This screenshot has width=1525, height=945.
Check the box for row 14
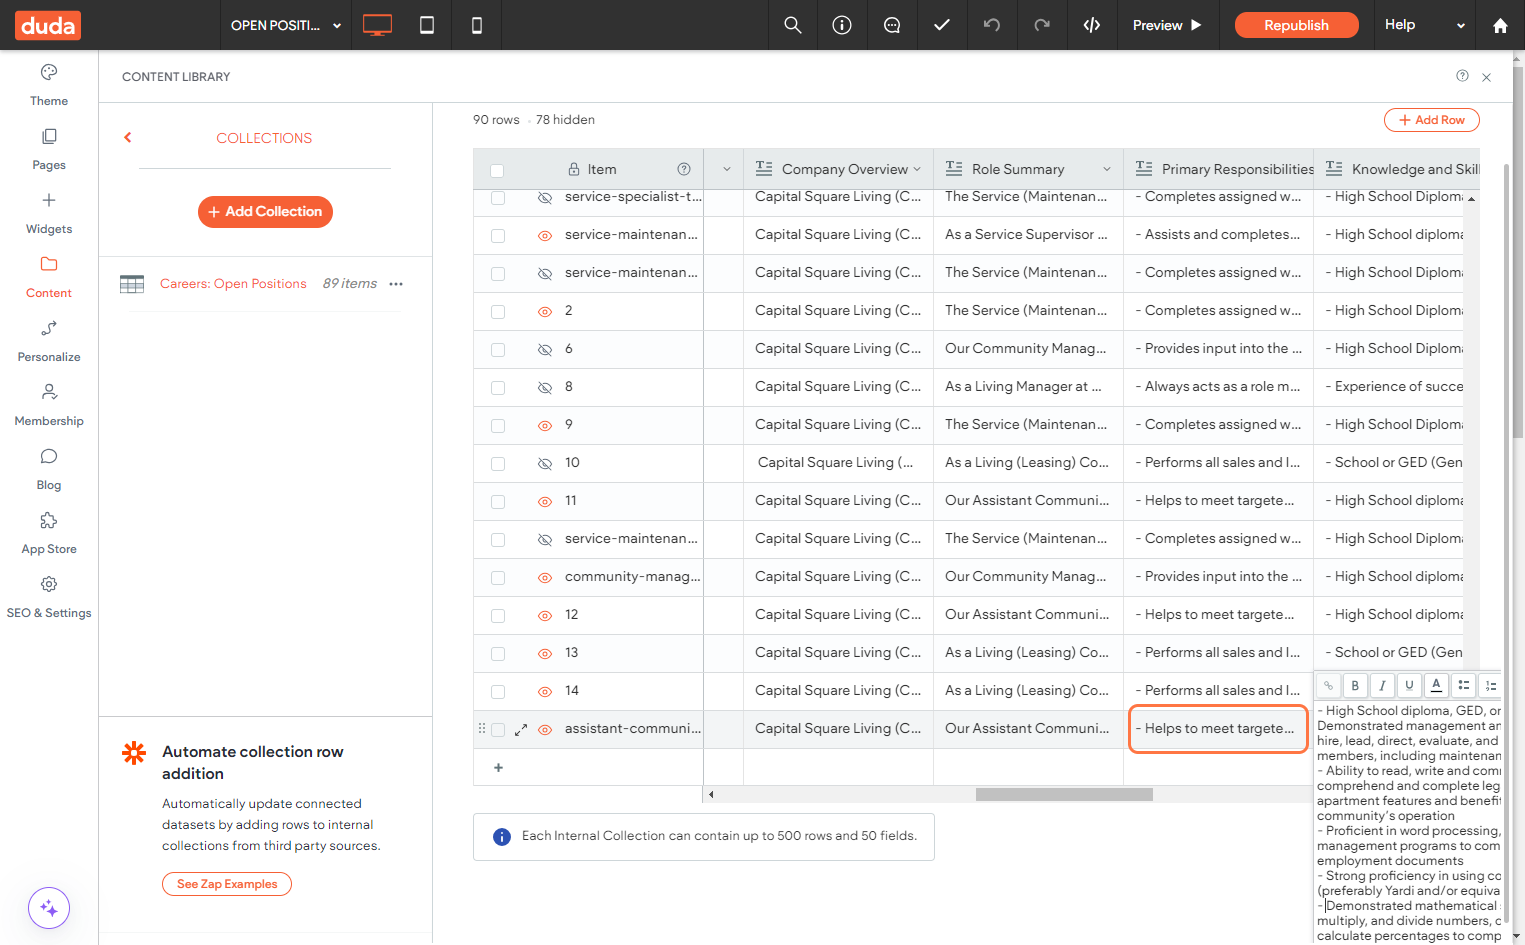pyautogui.click(x=498, y=692)
